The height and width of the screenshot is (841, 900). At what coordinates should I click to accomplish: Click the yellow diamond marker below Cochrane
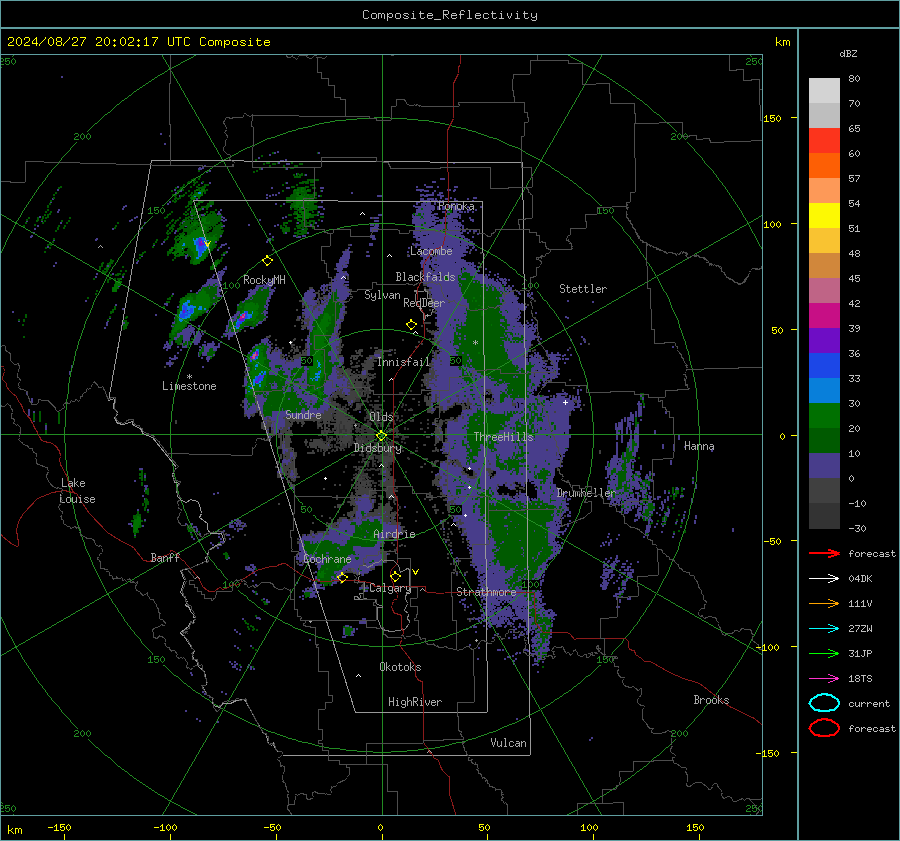[x=342, y=578]
